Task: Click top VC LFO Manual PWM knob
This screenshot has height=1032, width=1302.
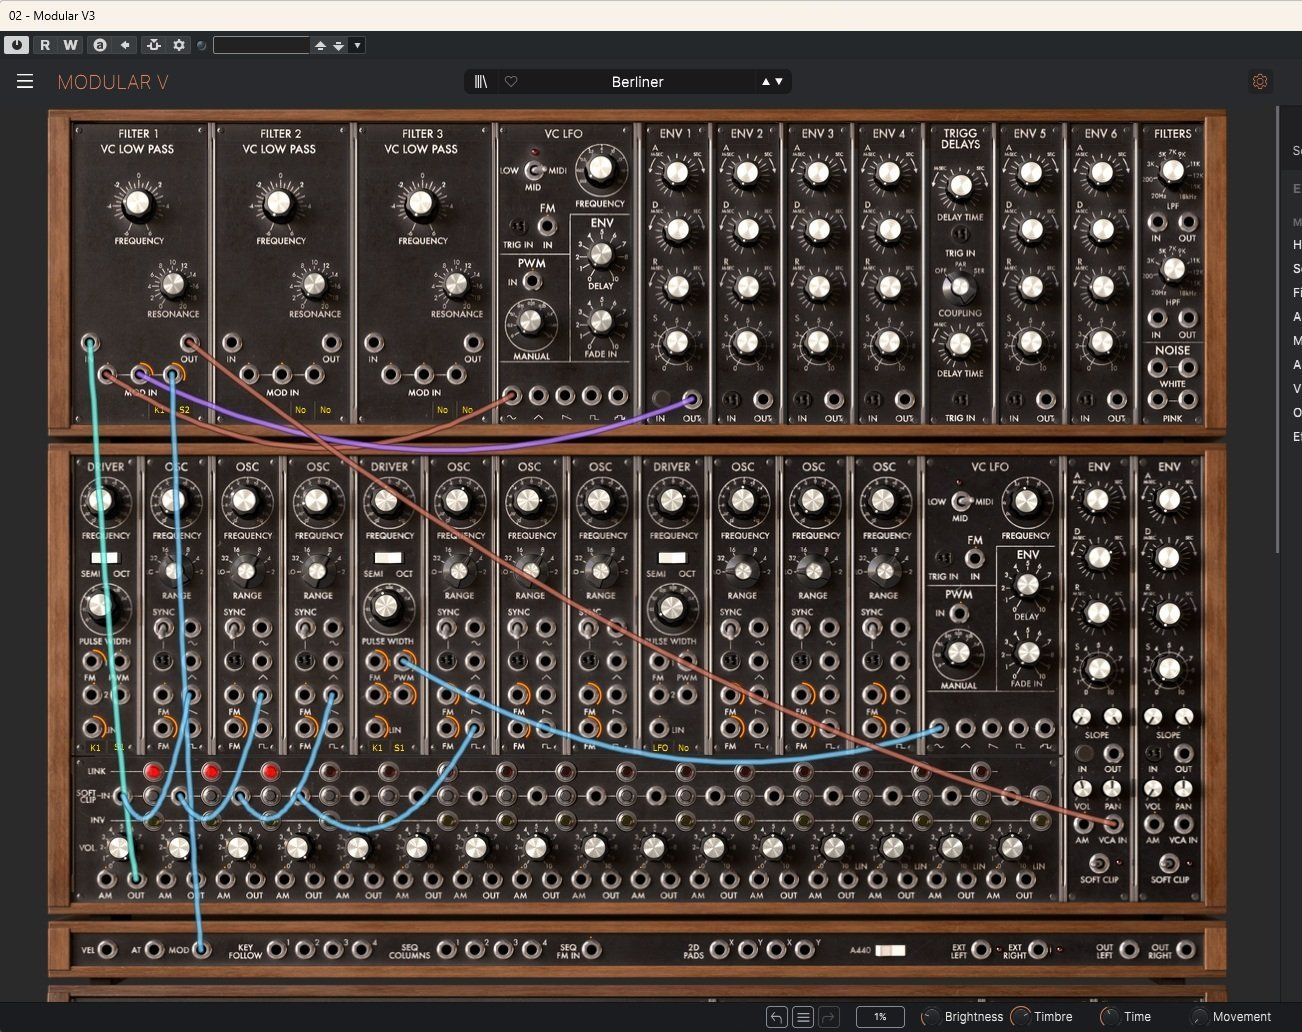Action: click(531, 322)
